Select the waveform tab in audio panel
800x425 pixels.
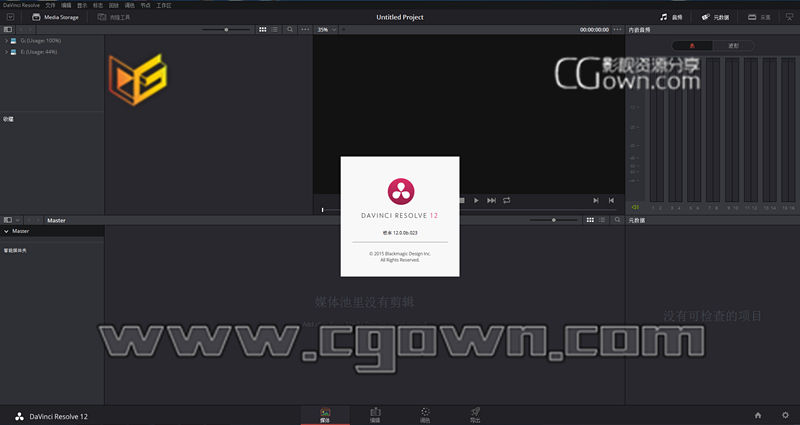[733, 46]
